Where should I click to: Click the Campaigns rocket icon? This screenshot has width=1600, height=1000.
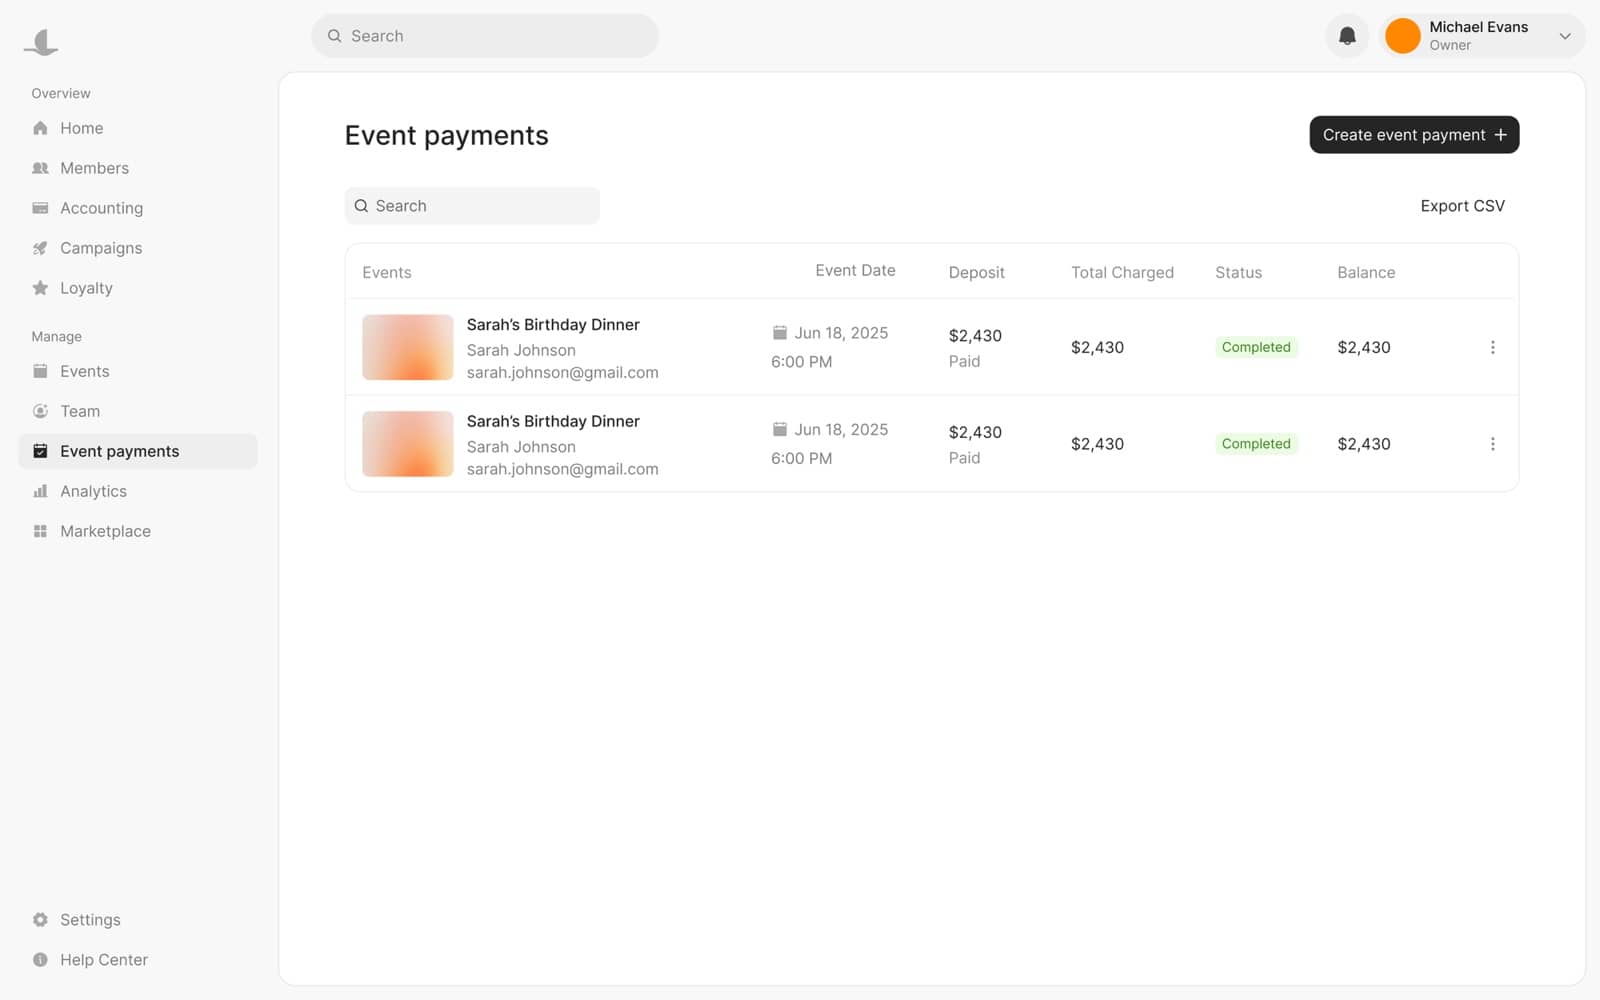coord(40,248)
